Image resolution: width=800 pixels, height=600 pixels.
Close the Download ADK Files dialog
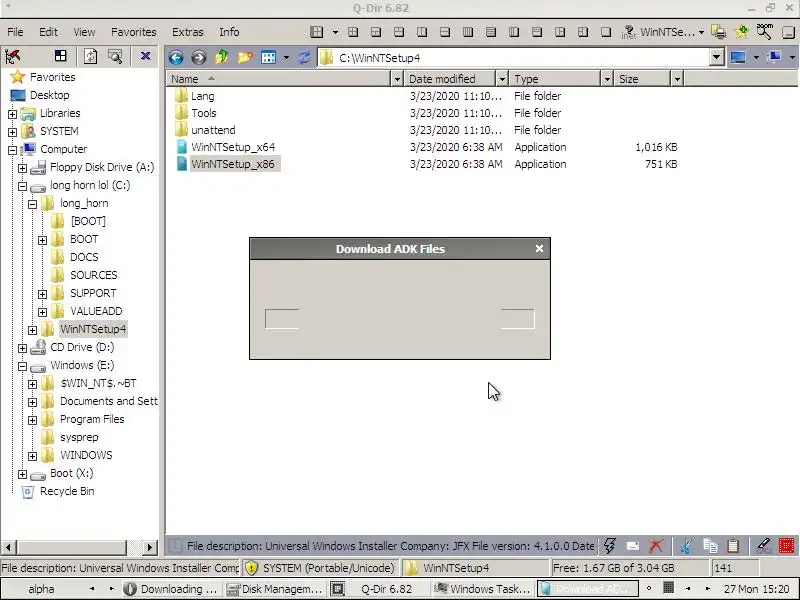pos(539,248)
